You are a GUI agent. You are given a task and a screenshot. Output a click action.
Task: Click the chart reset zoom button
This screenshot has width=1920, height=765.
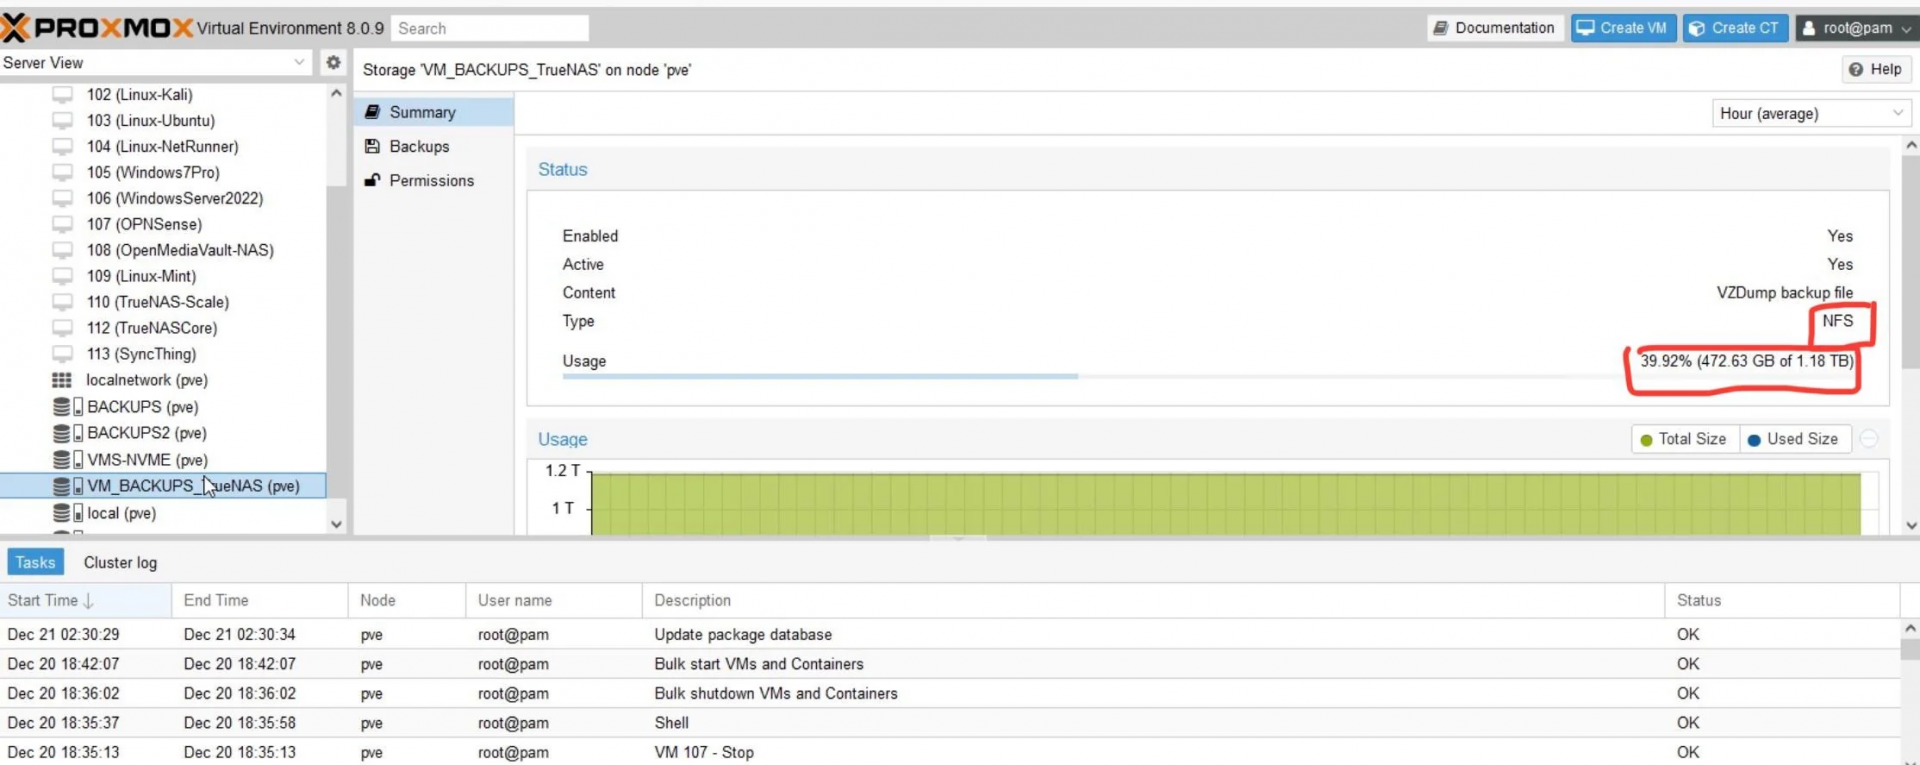(x=1869, y=439)
